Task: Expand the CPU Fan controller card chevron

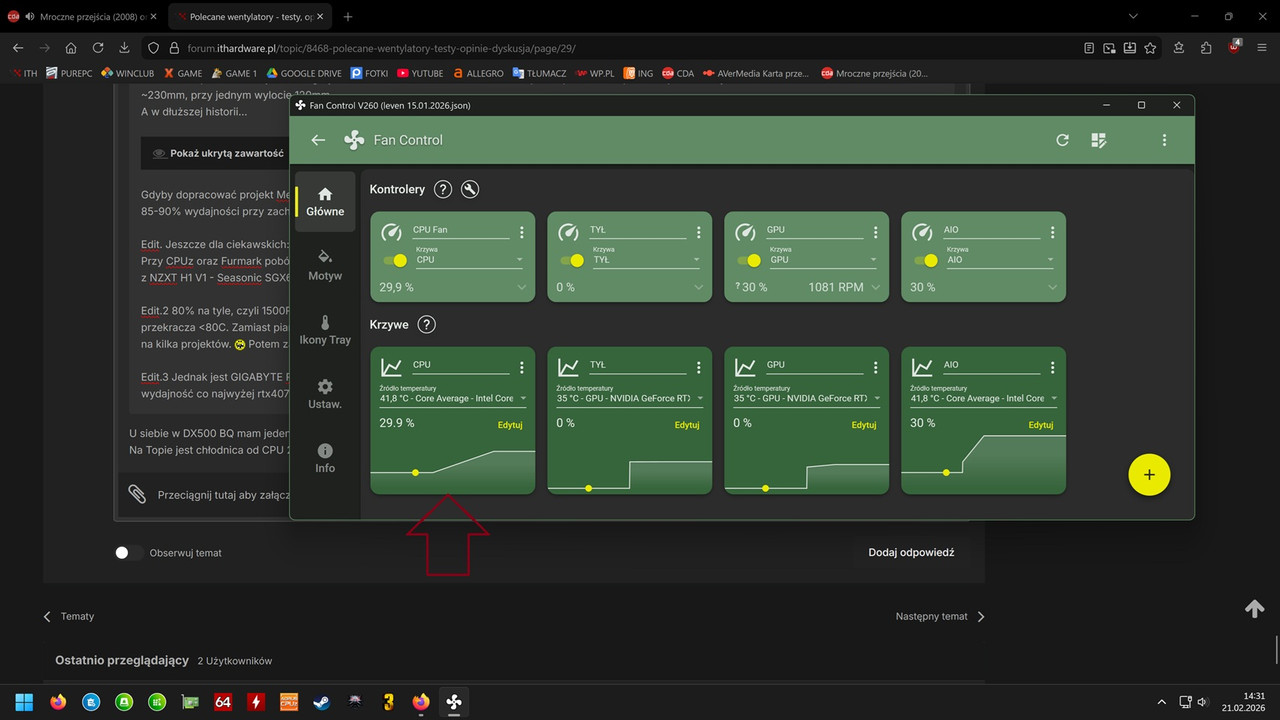Action: point(521,288)
